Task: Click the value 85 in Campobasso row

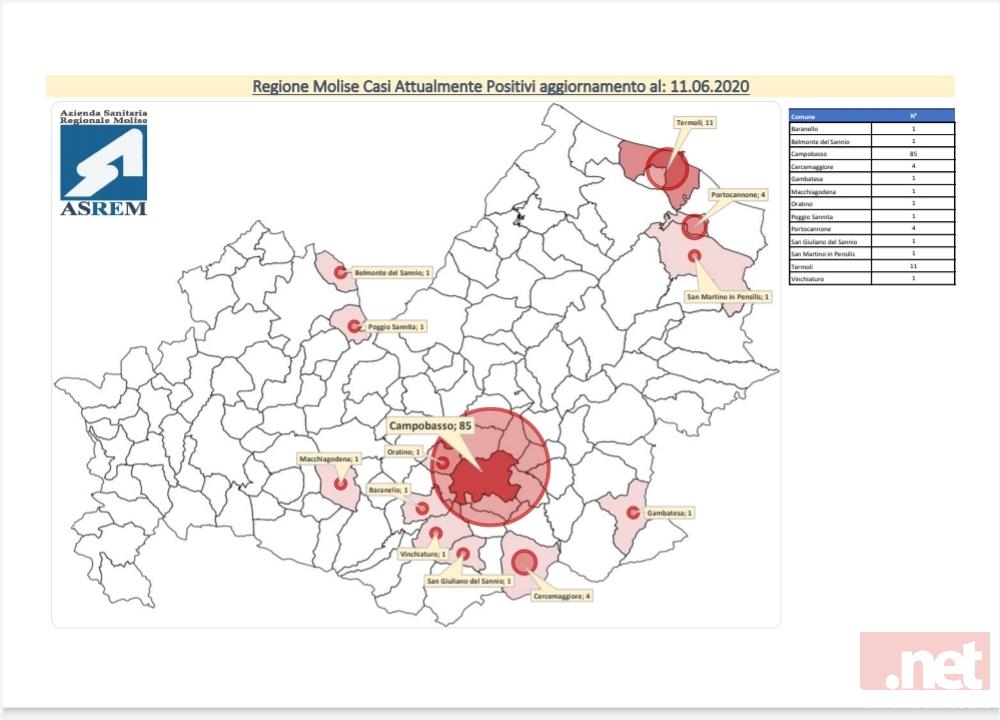Action: [913, 154]
